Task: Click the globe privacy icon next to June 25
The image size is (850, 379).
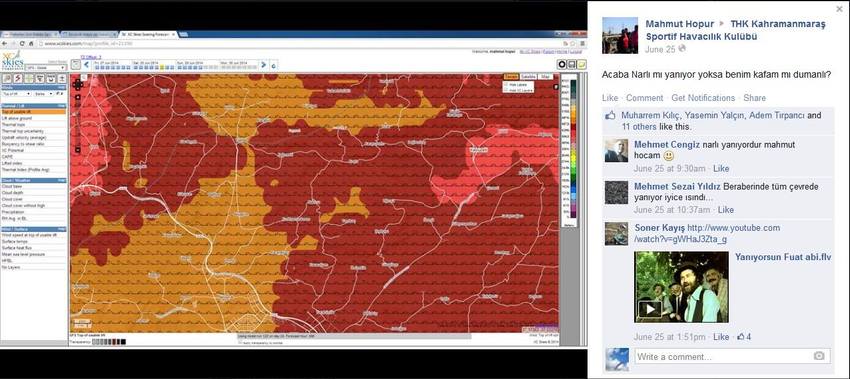Action: coord(681,49)
